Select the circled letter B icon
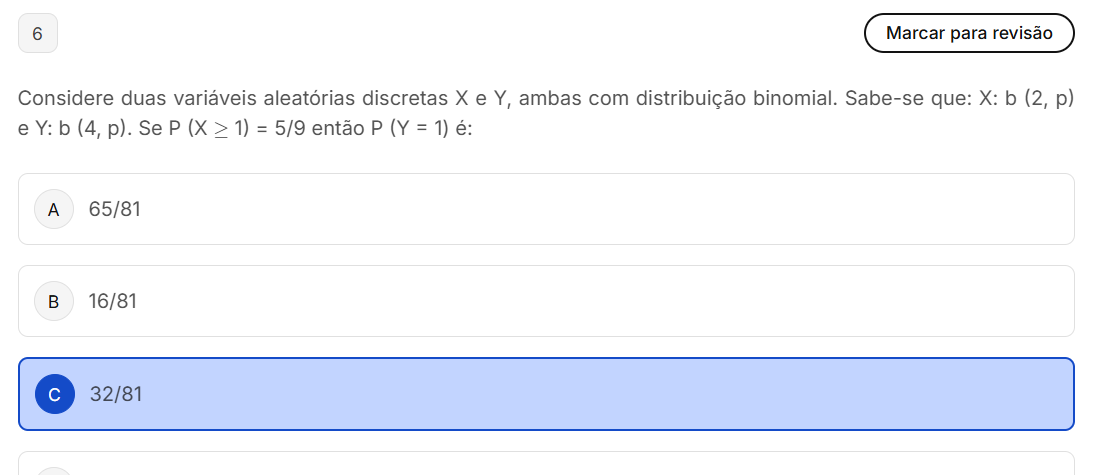The height and width of the screenshot is (475, 1097). (54, 301)
